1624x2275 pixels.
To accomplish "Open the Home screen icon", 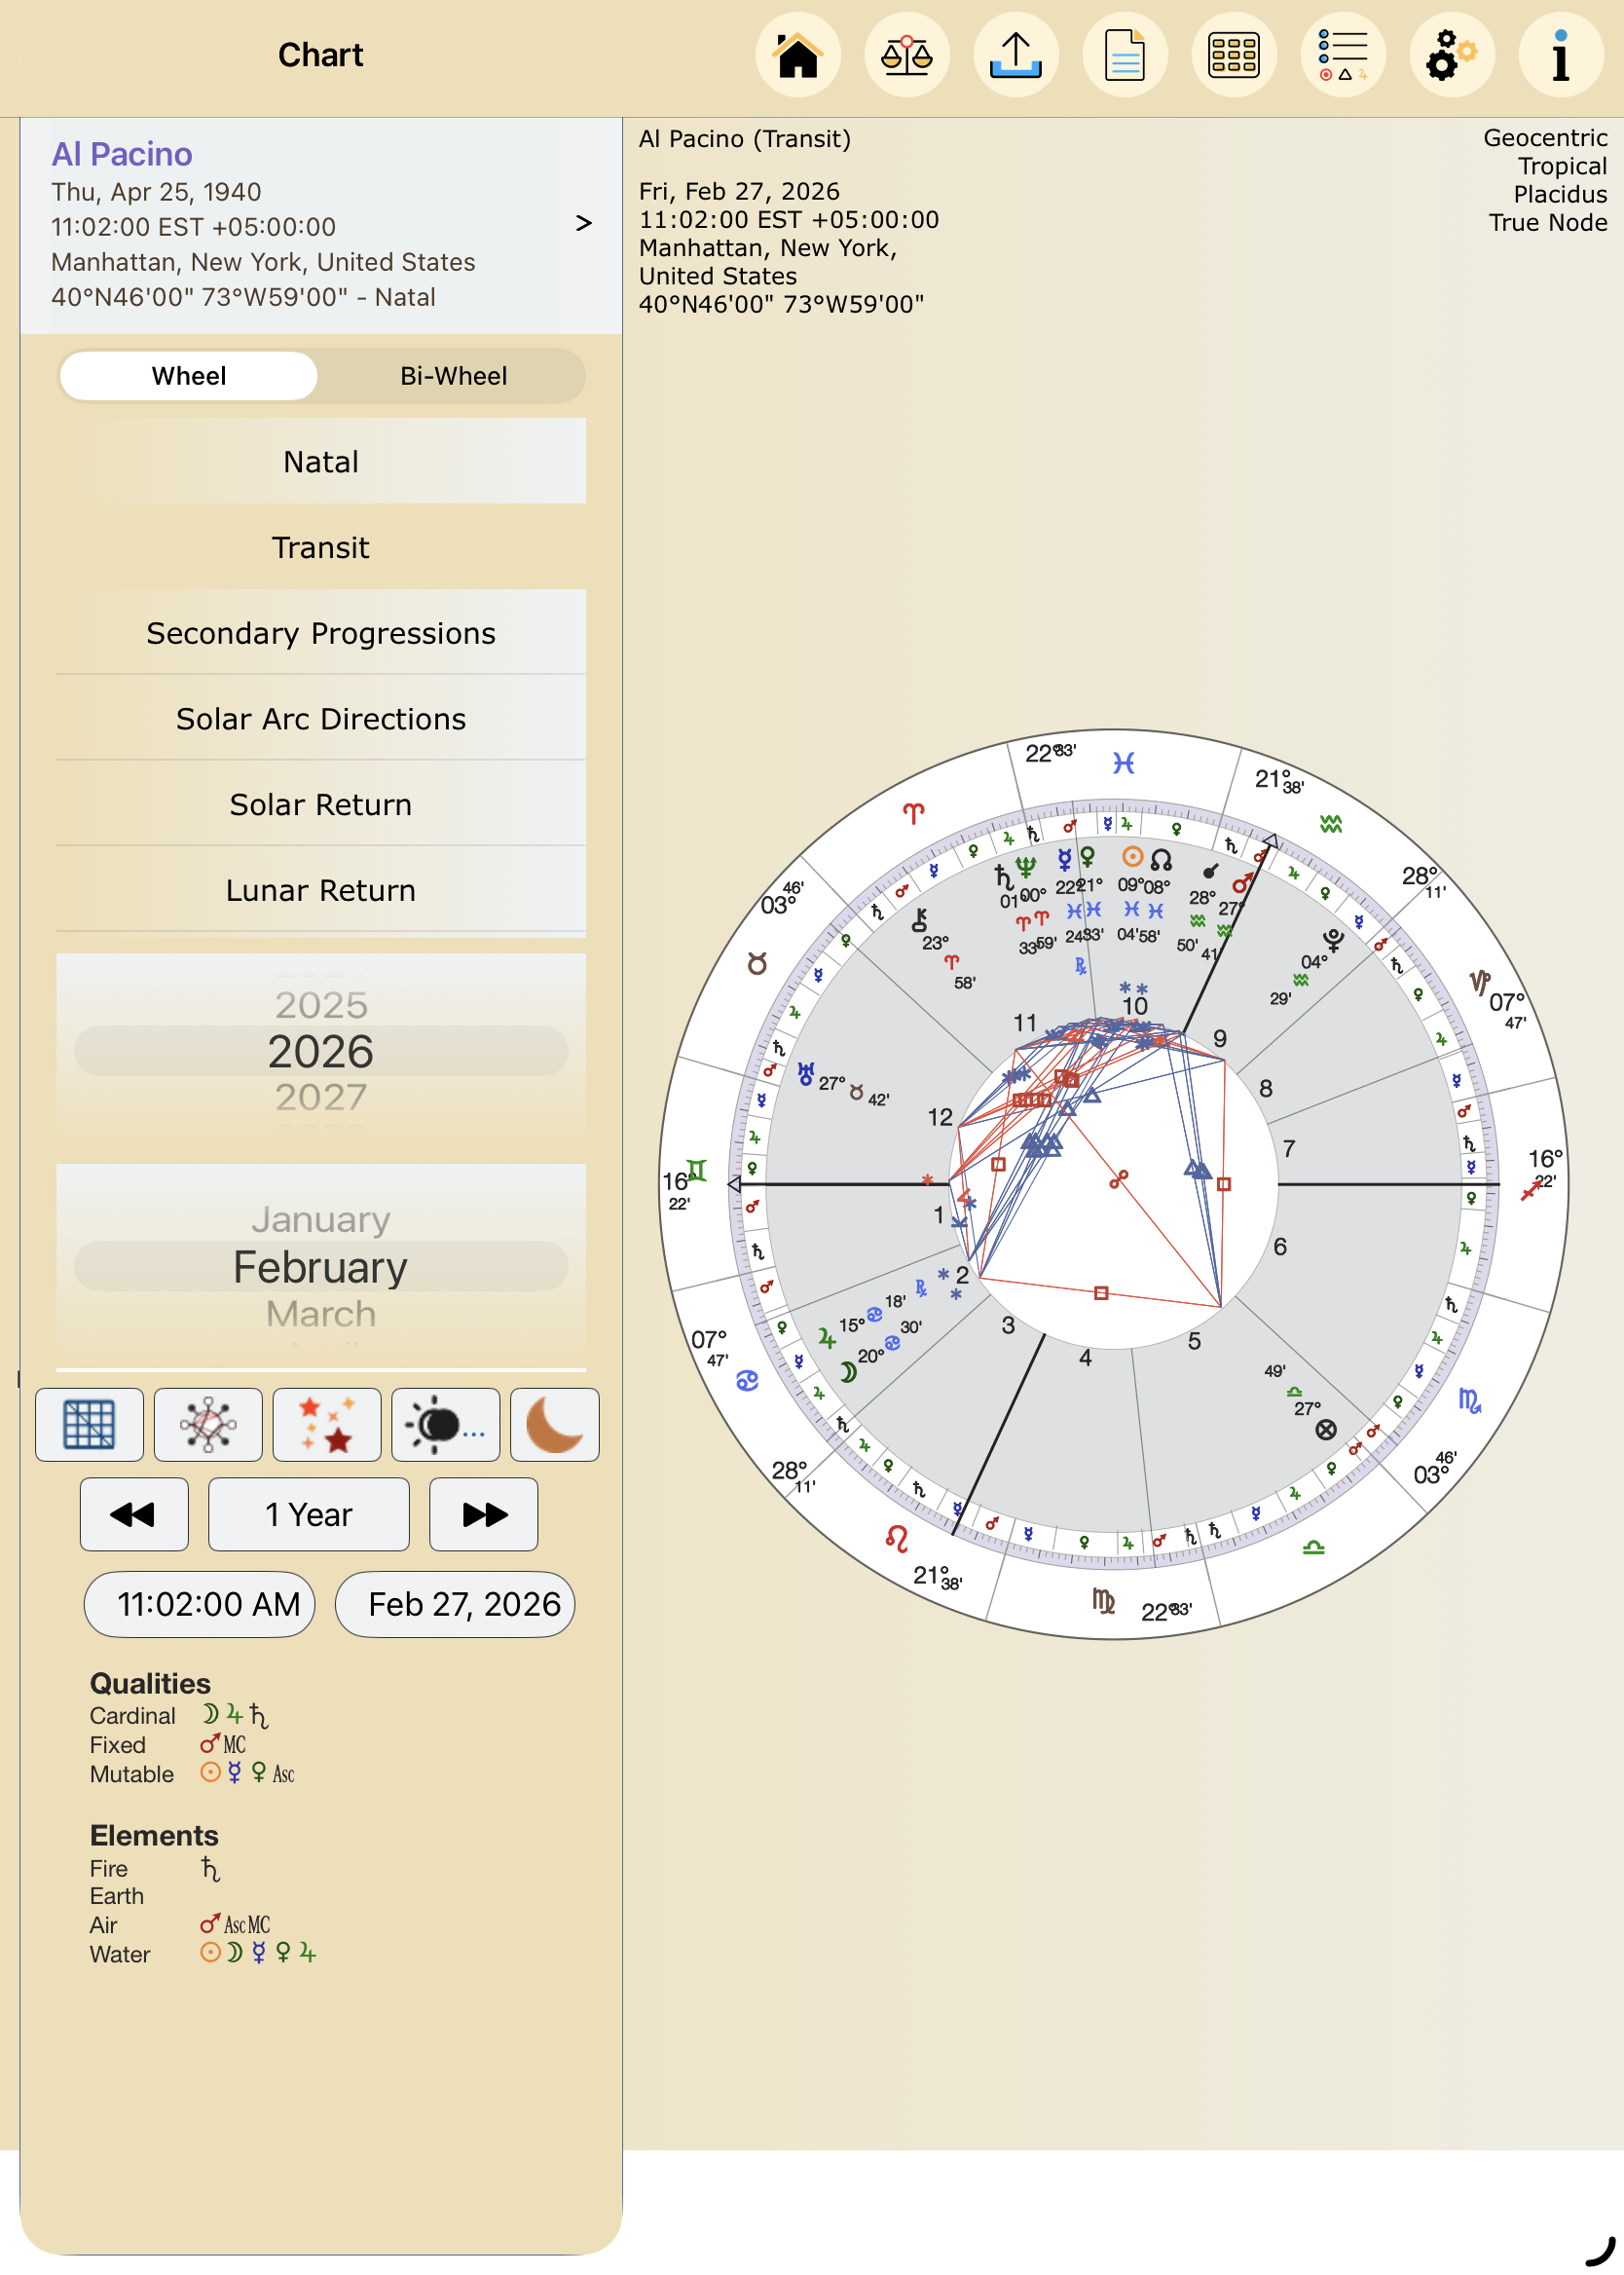I will point(797,56).
